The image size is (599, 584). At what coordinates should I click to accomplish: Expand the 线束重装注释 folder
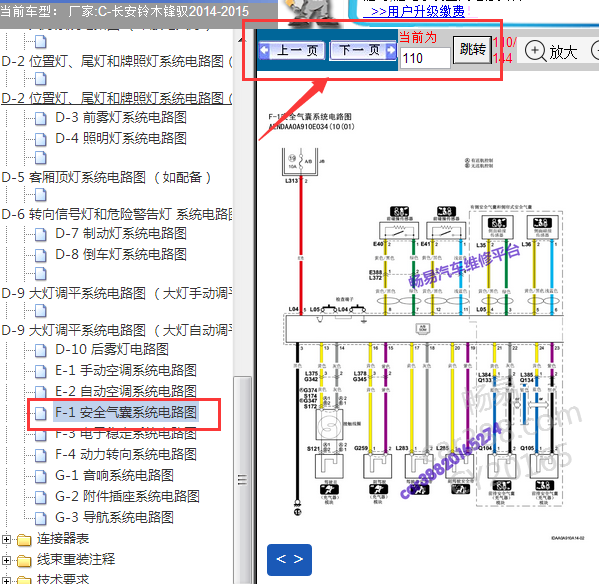(x=6, y=560)
